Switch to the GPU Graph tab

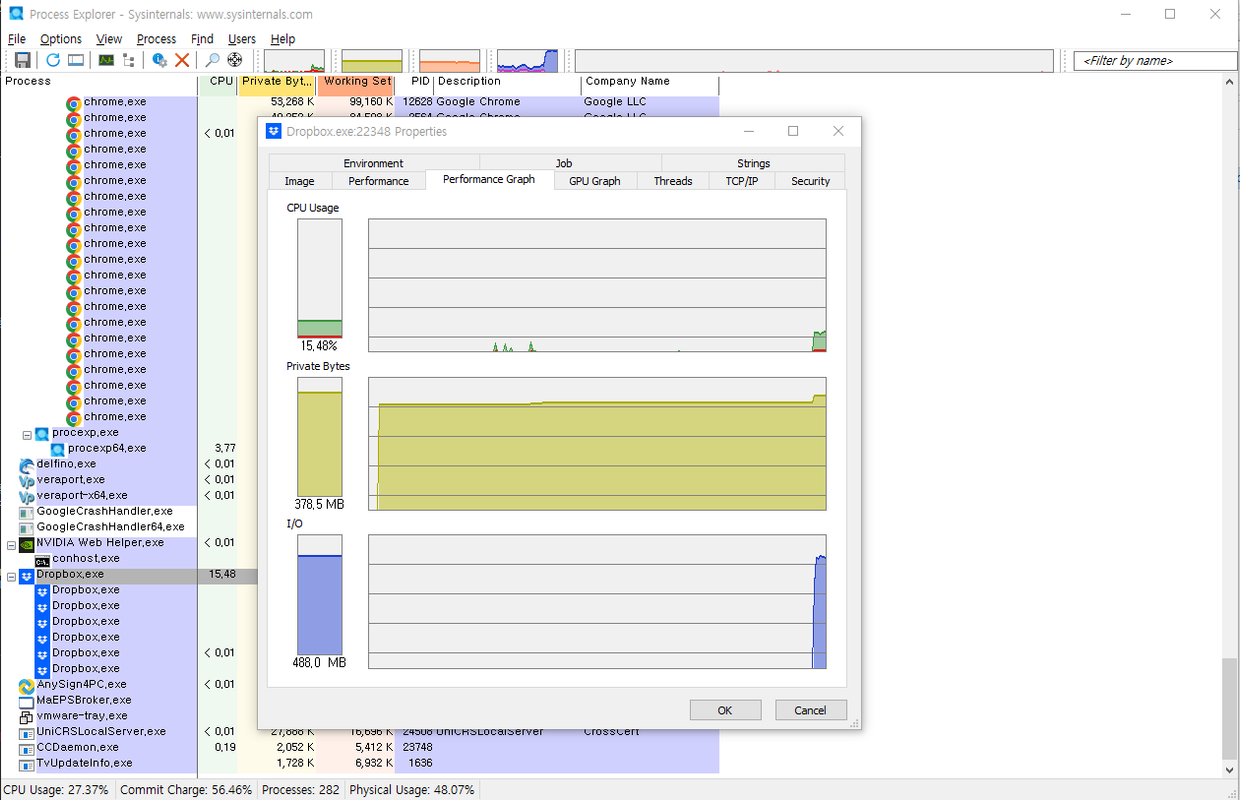[x=594, y=181]
